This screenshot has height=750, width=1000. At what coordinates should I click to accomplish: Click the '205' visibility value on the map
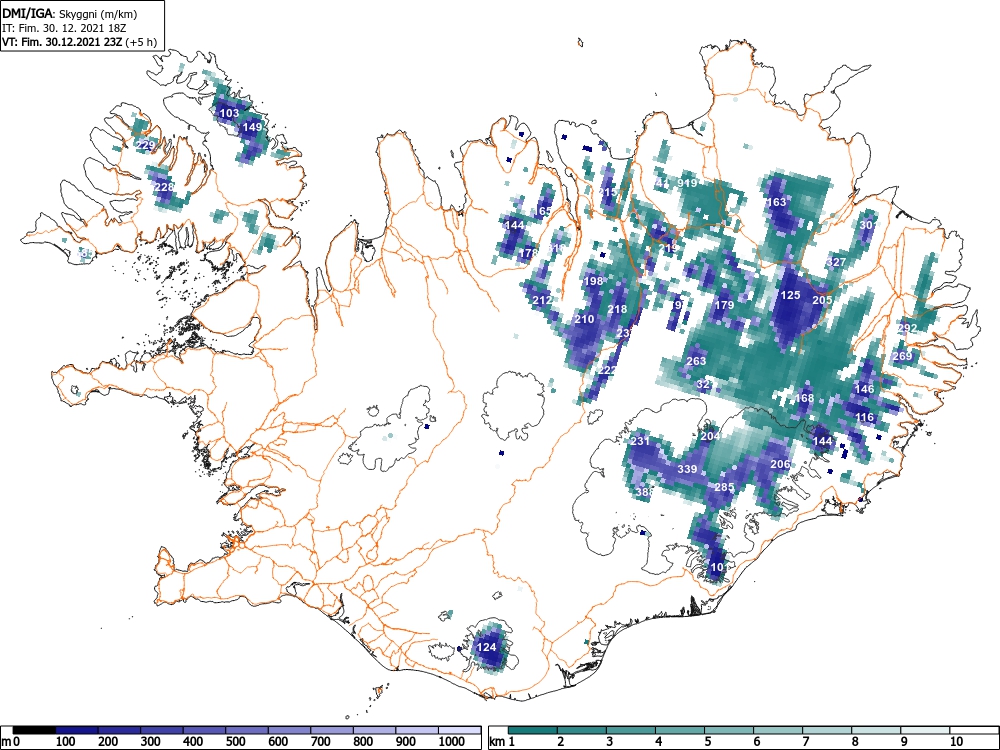[x=822, y=300]
